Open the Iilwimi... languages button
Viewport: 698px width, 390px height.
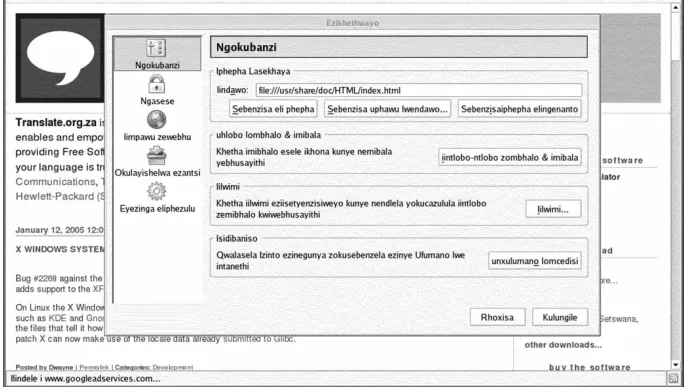pyautogui.click(x=553, y=209)
